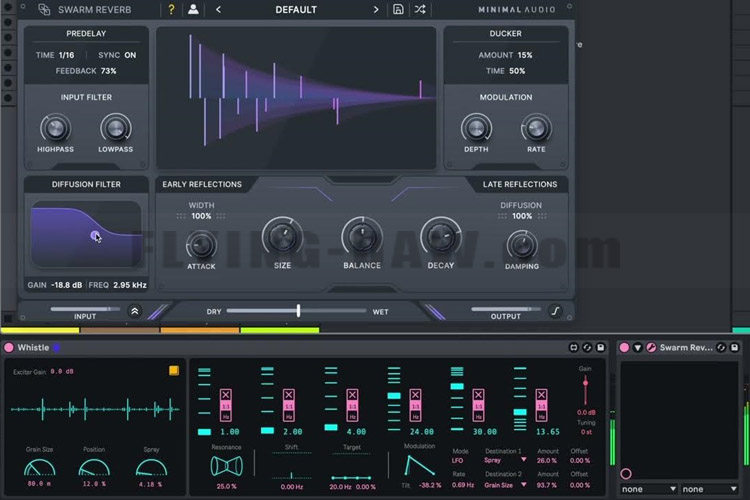Screen dimensions: 750x500
Task: Unfold Swarm Rev parameters with triangle button
Action: tap(638, 348)
